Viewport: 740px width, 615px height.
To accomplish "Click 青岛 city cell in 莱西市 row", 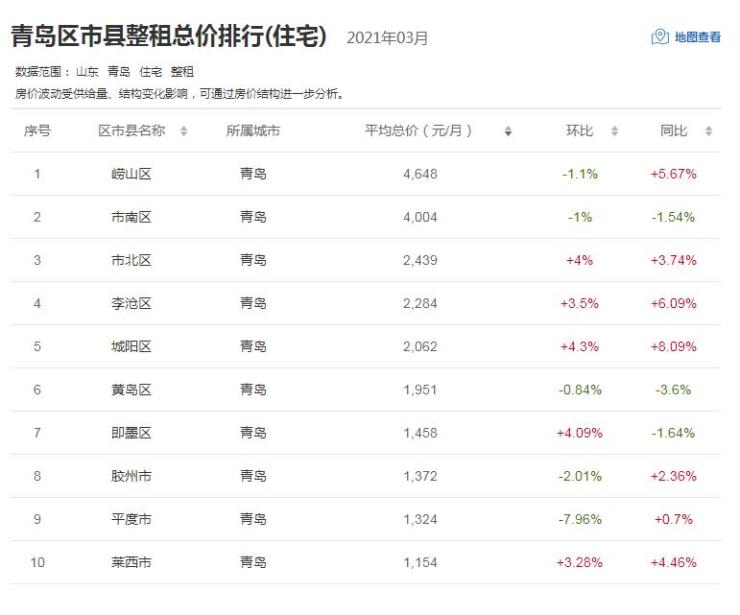I will [253, 563].
